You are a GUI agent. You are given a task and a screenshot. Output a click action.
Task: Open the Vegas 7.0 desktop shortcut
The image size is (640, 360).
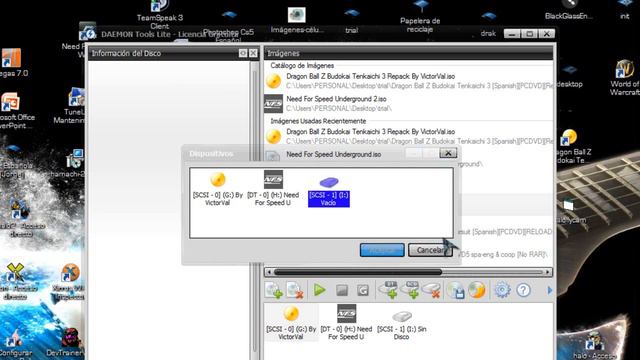pos(13,63)
